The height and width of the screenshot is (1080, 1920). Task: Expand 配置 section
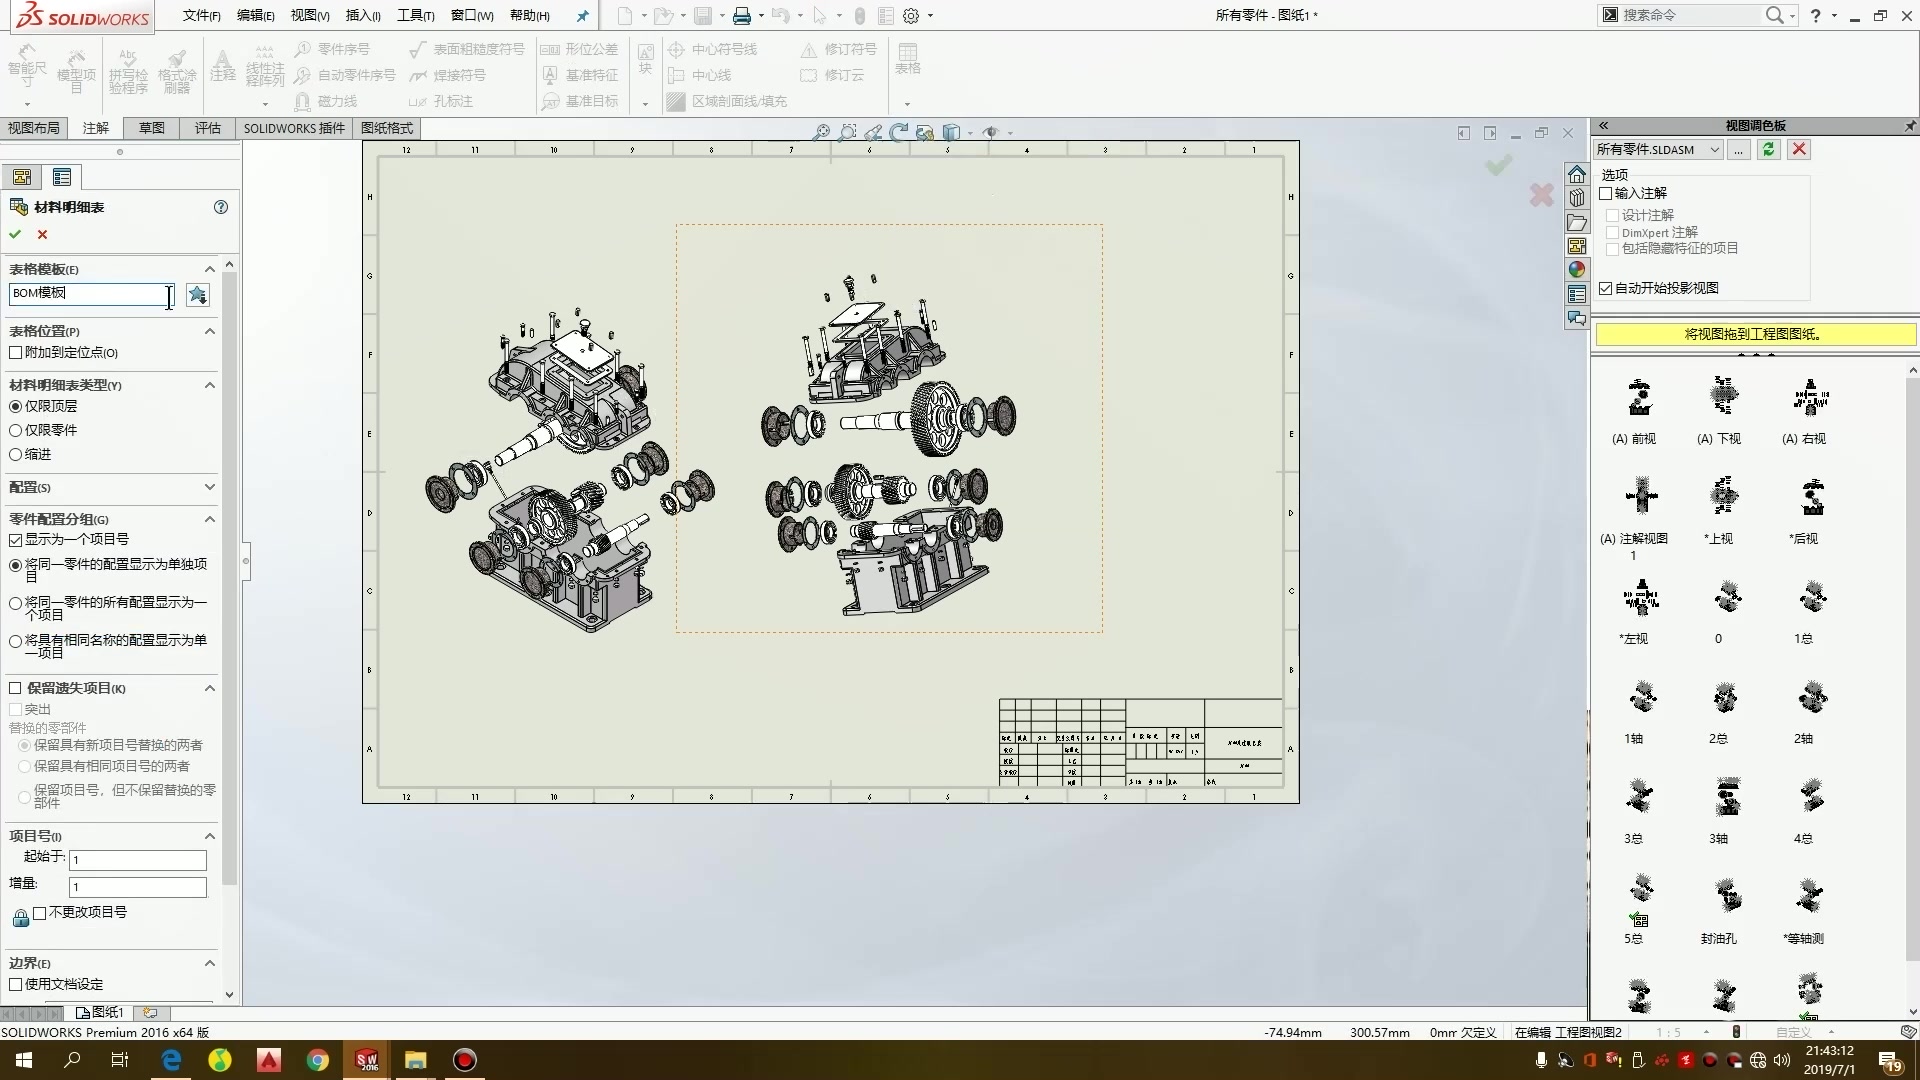coord(210,487)
